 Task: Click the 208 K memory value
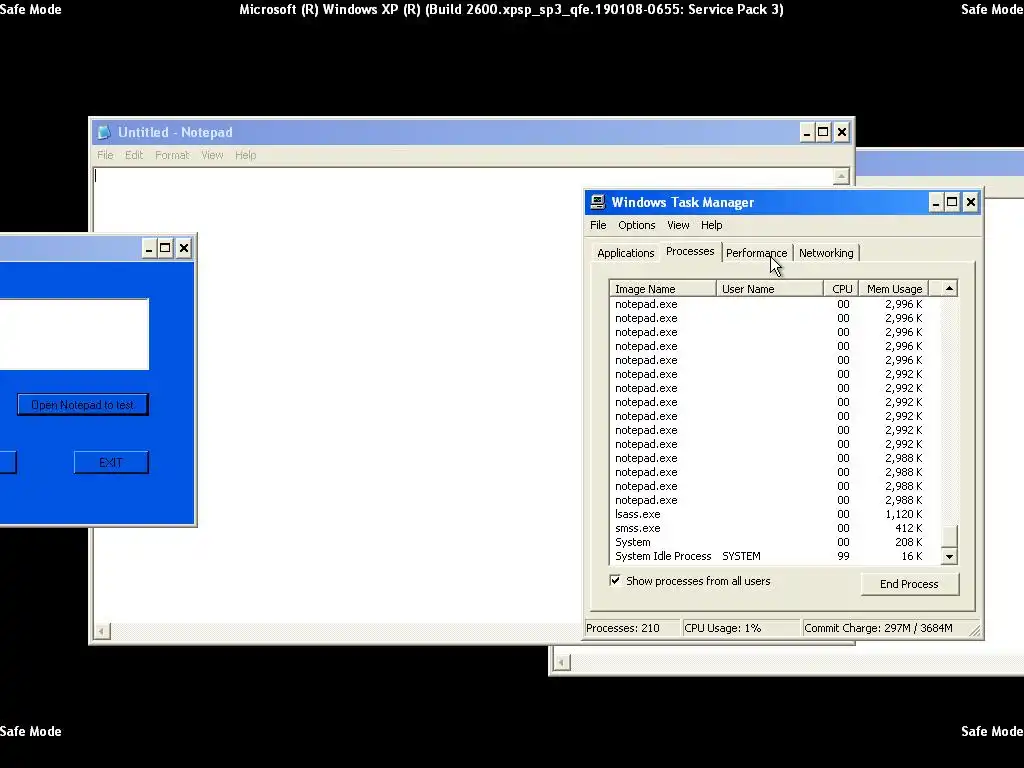pyautogui.click(x=908, y=542)
